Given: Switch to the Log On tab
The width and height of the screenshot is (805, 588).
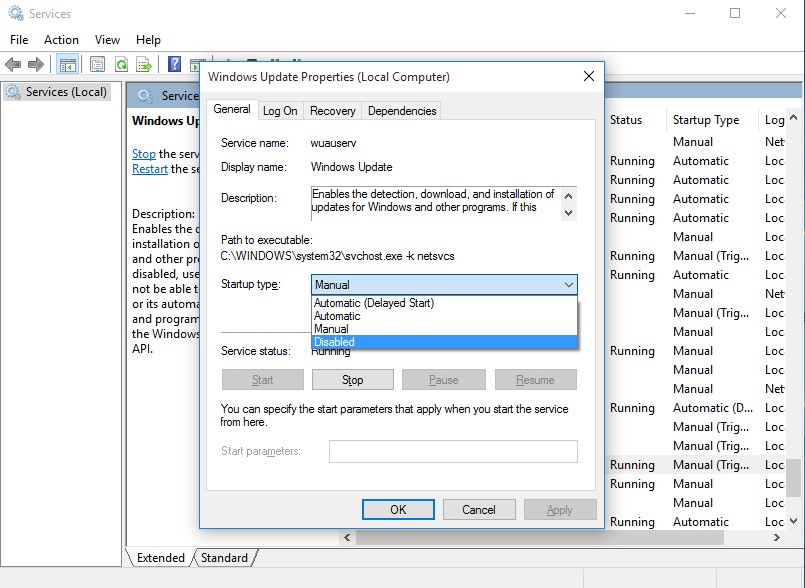Looking at the screenshot, I should [x=280, y=111].
